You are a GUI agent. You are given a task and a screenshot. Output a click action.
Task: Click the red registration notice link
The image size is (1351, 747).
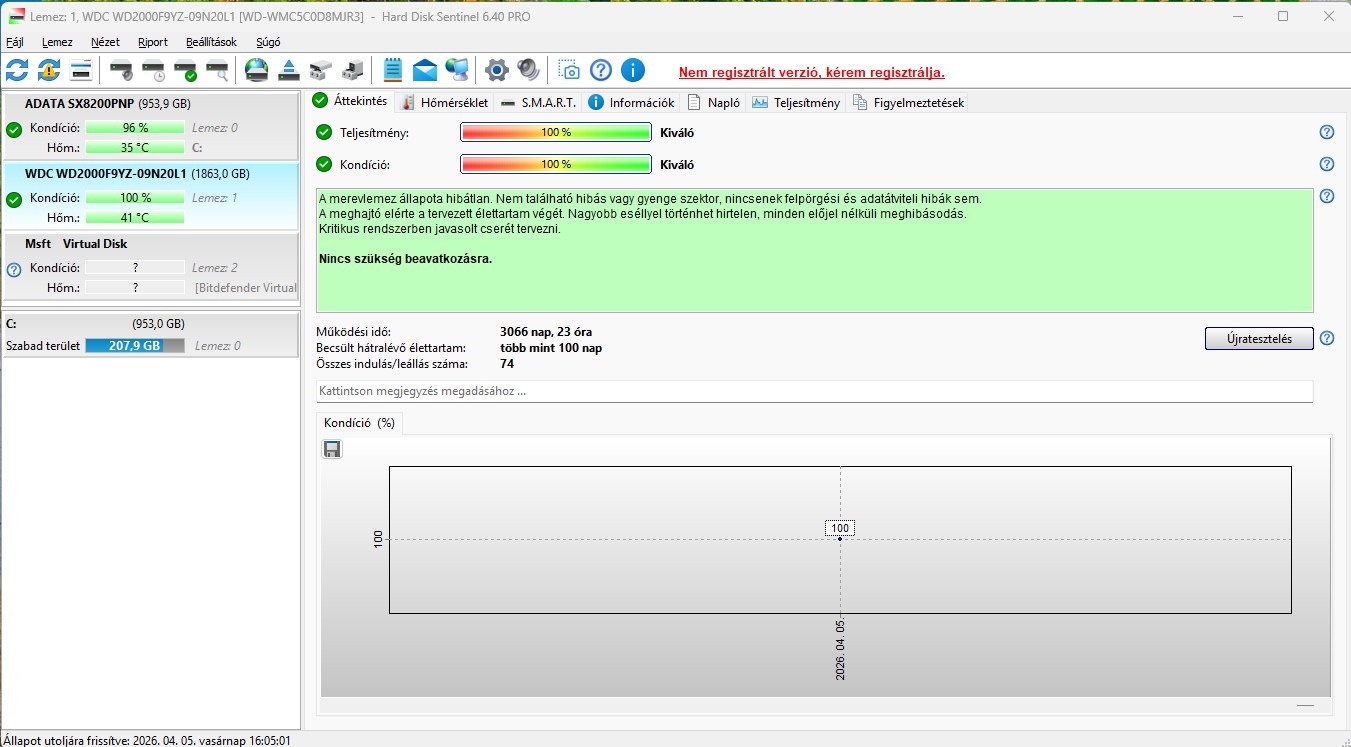[811, 72]
